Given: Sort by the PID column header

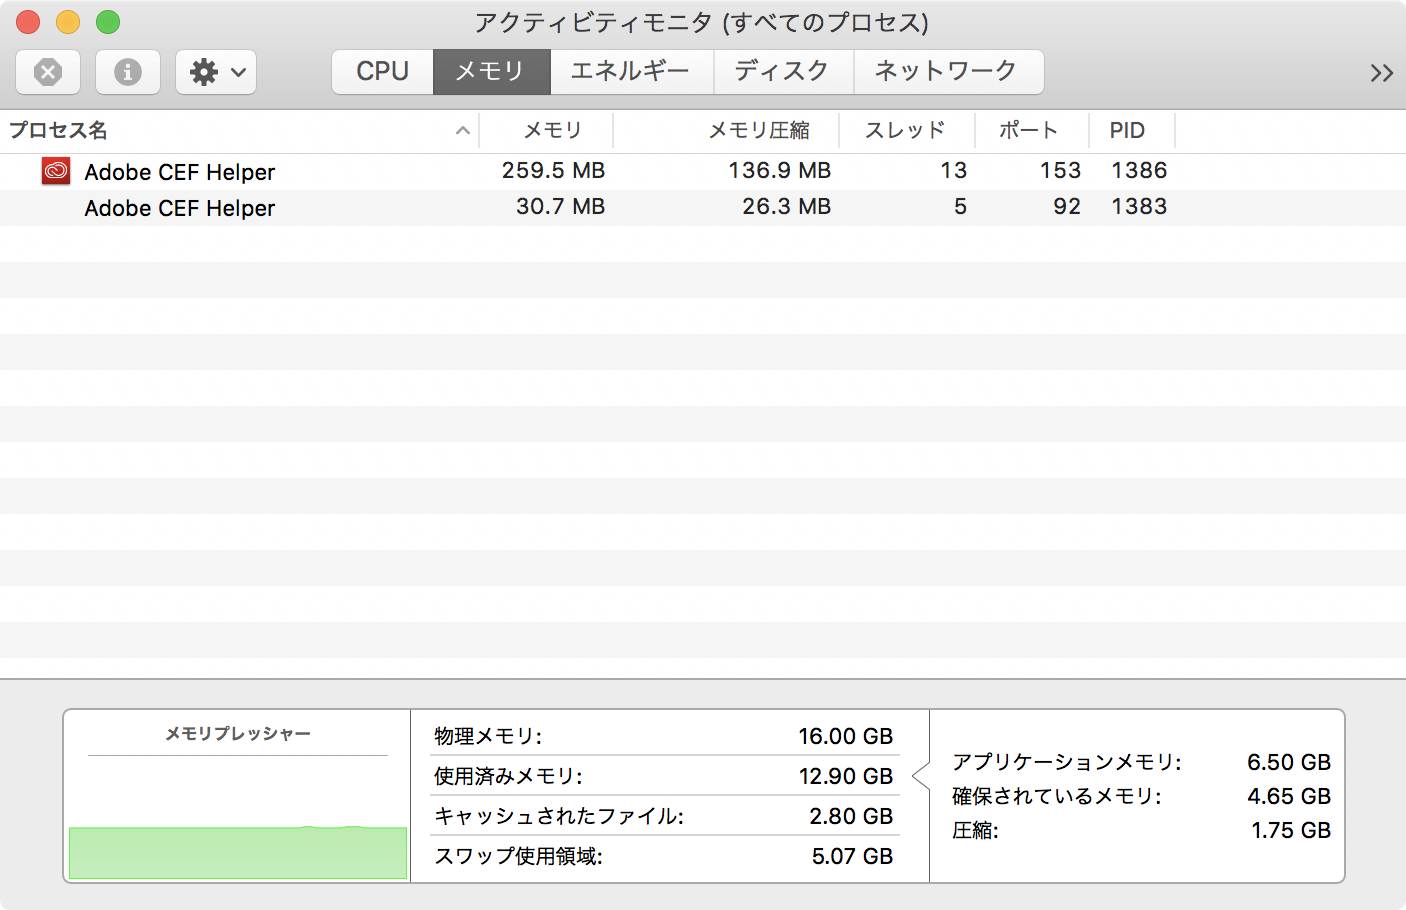Looking at the screenshot, I should pos(1132,131).
